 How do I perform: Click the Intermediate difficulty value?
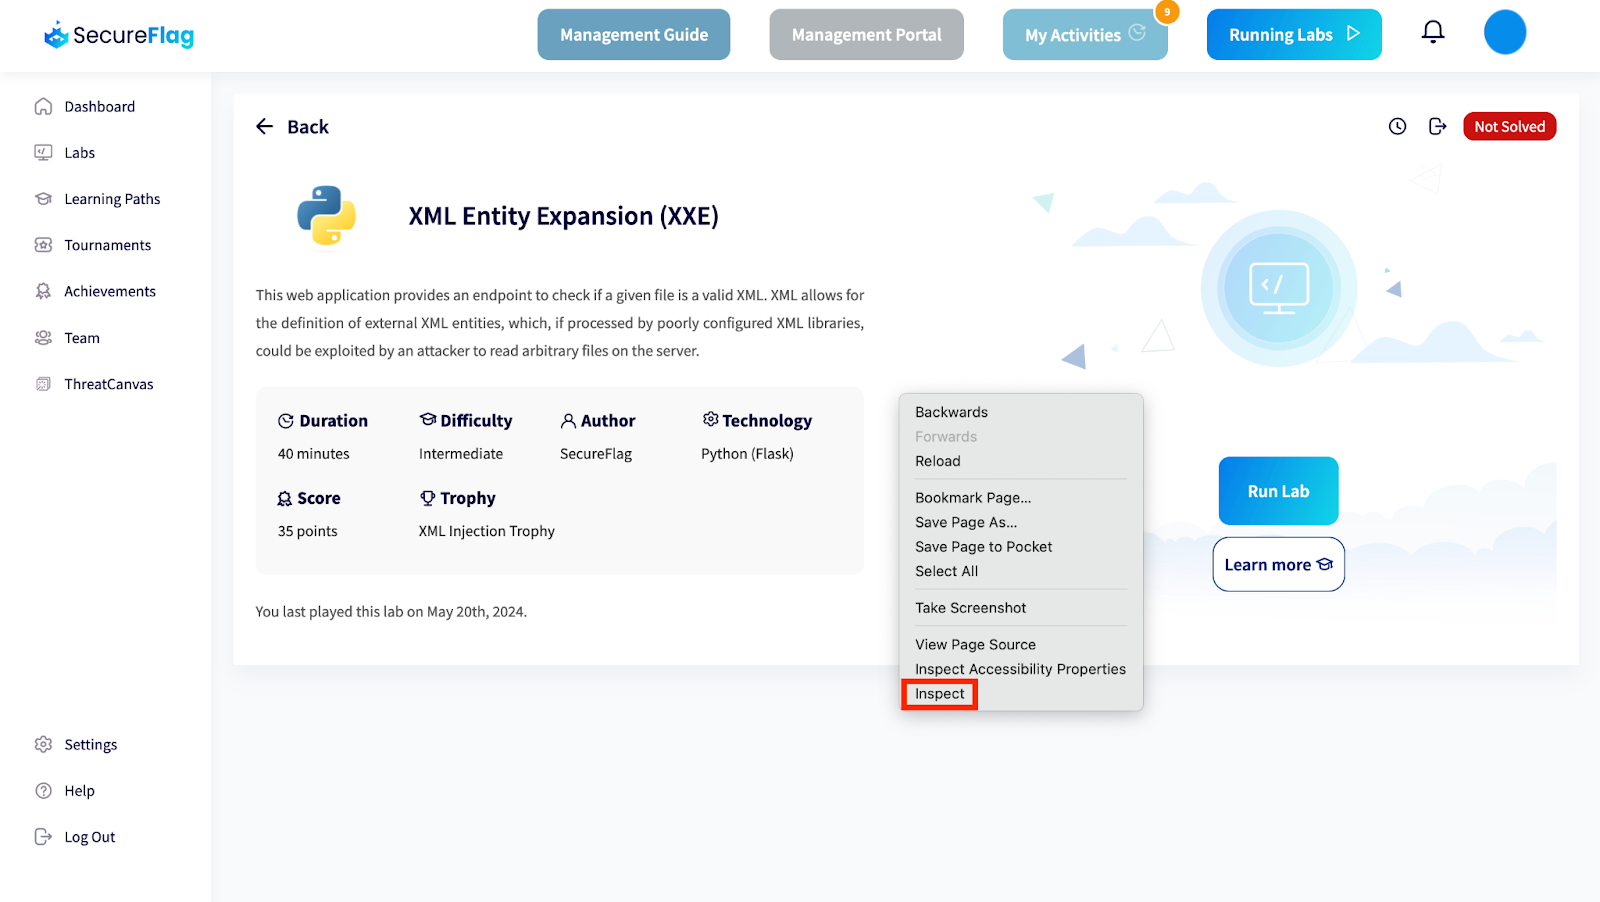(461, 454)
